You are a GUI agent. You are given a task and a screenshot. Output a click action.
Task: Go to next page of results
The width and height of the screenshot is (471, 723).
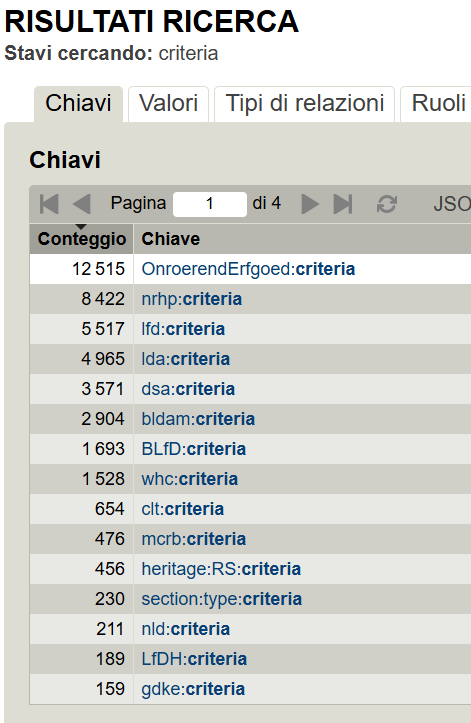click(x=310, y=204)
